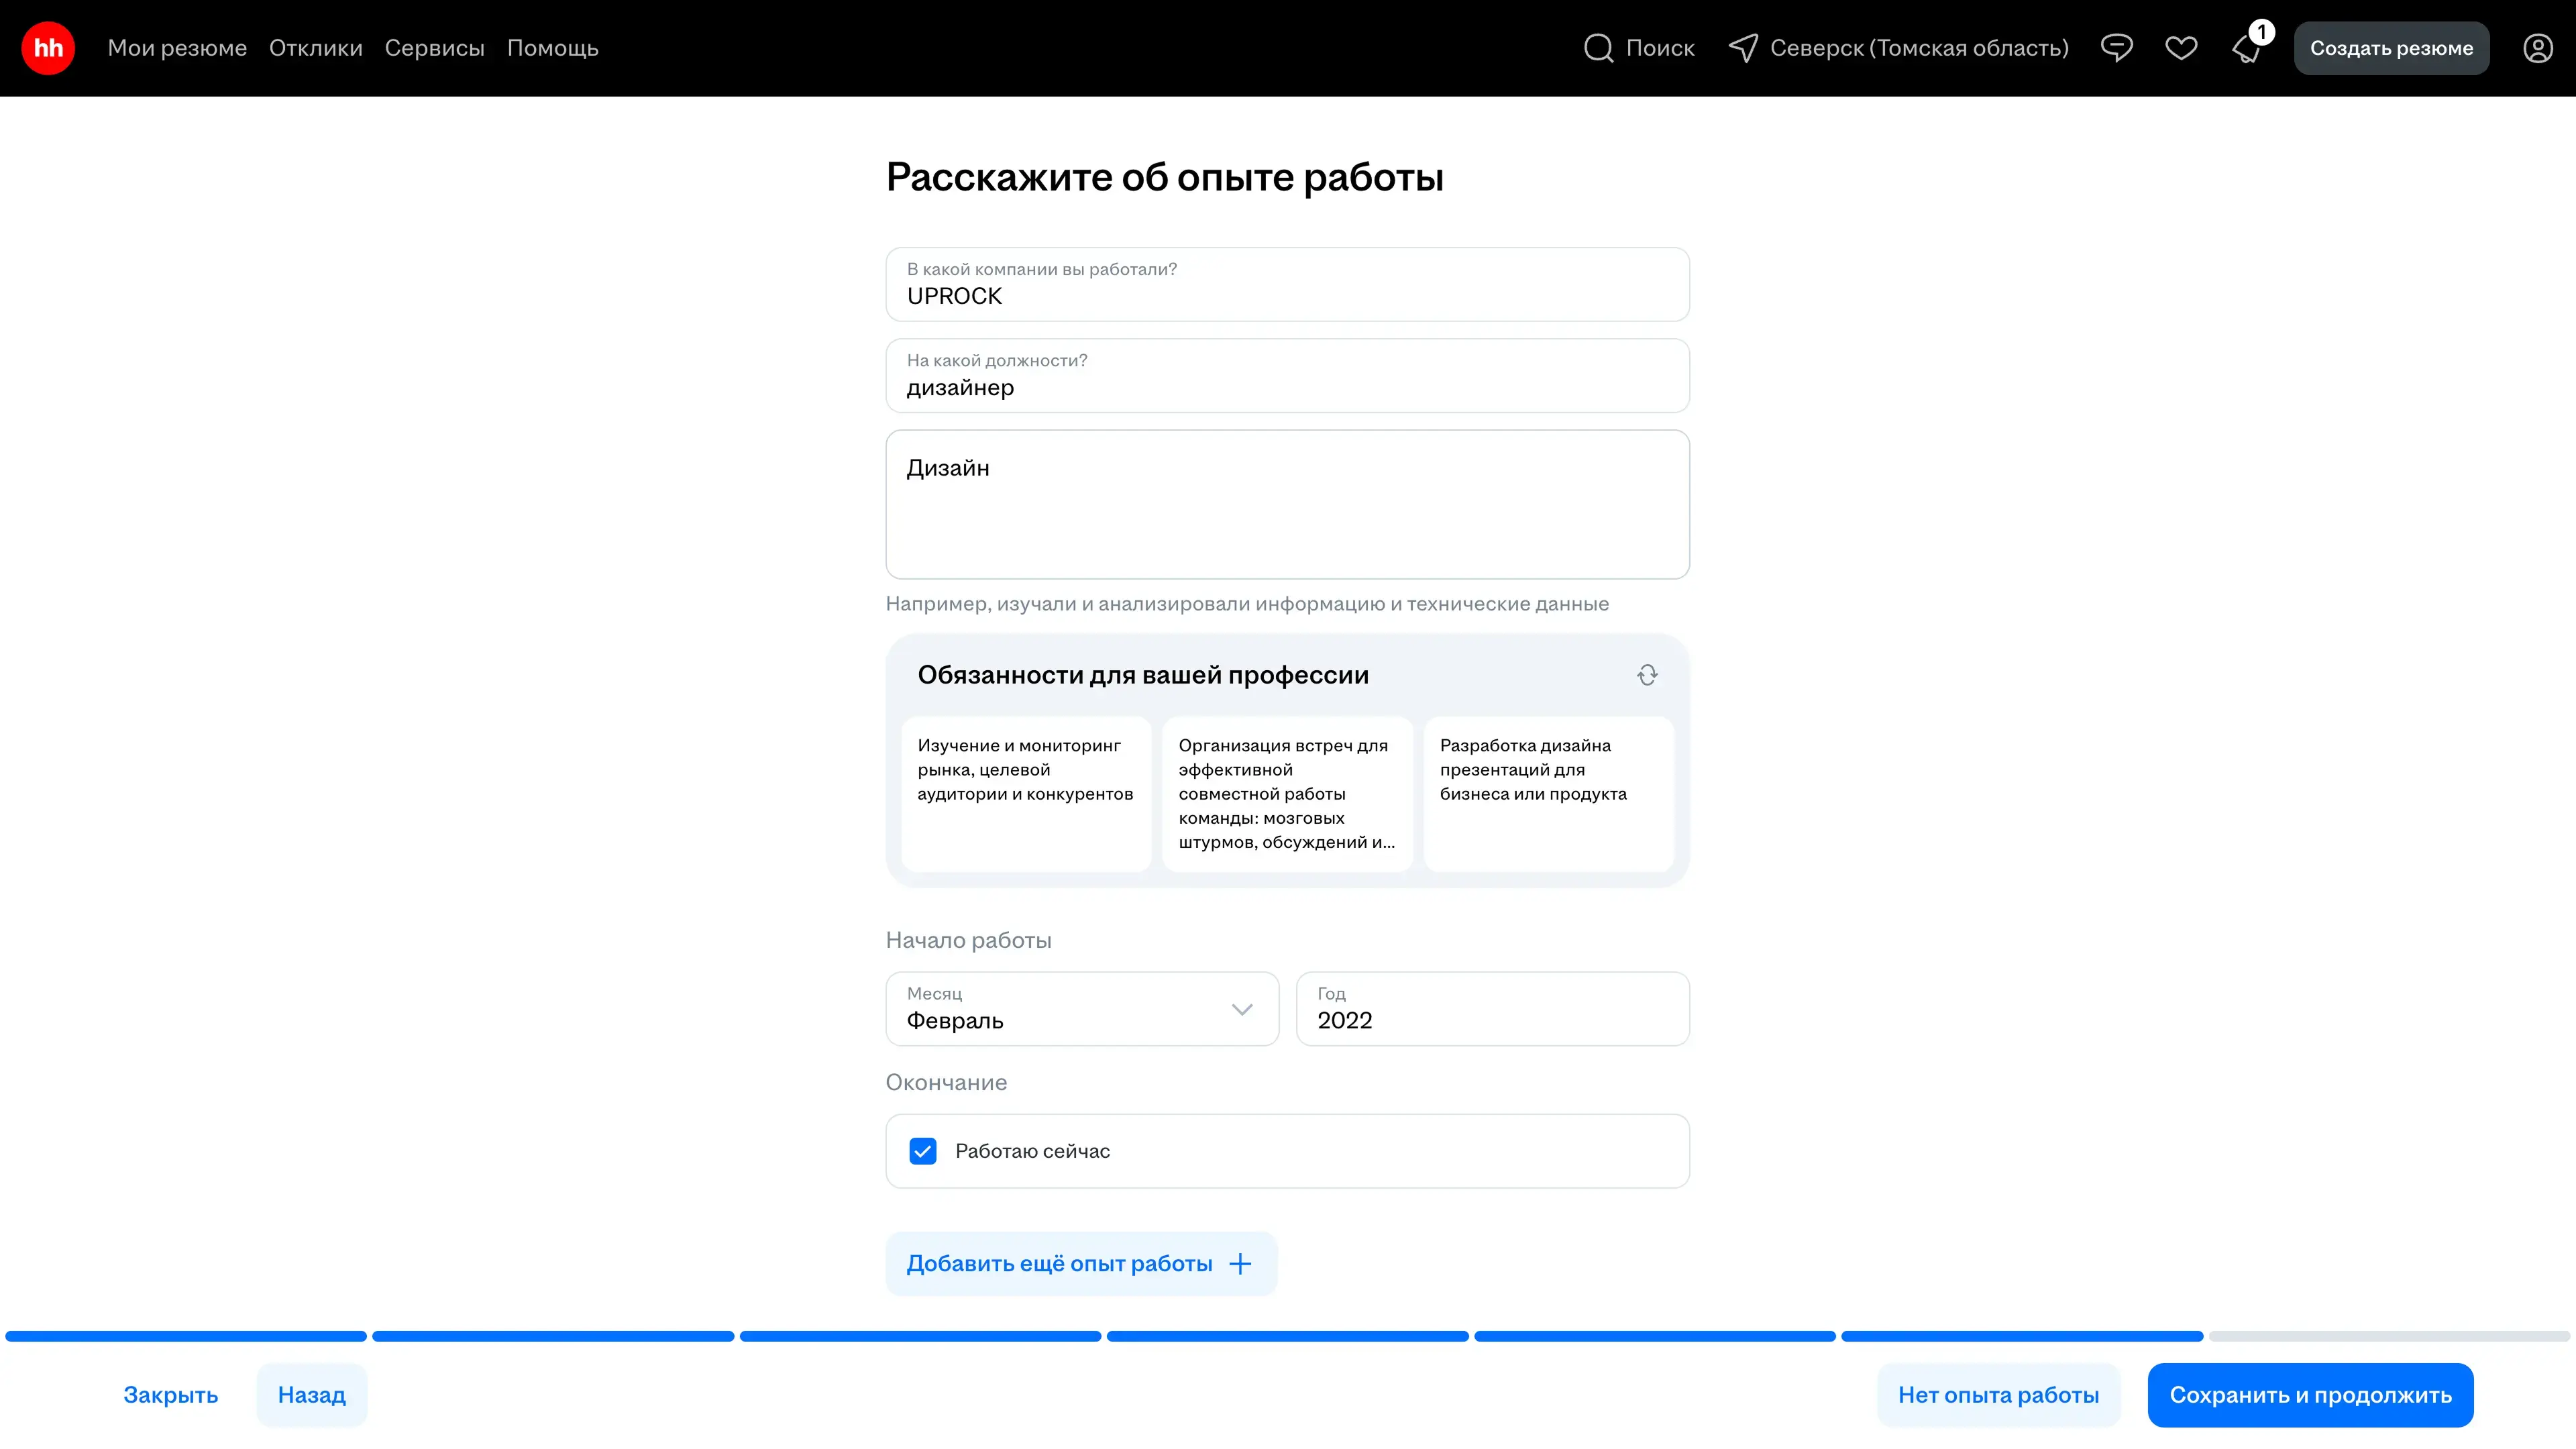Click the location arrow icon
Viewport: 2576px width, 1449px height.
pyautogui.click(x=1743, y=48)
